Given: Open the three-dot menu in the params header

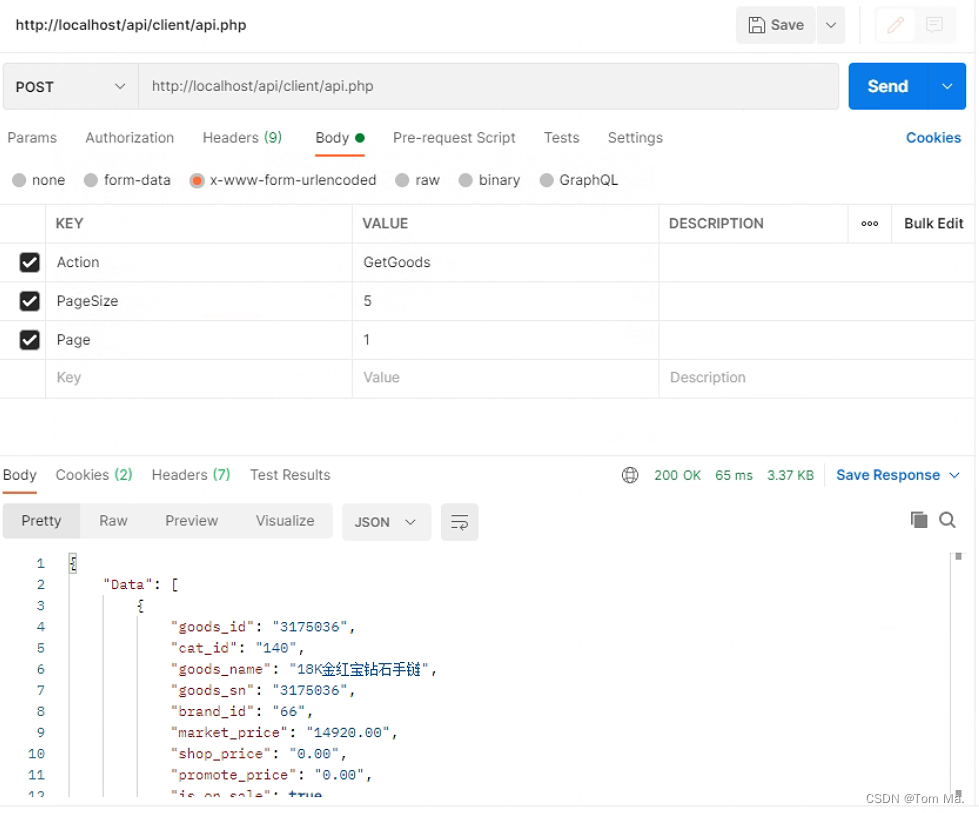Looking at the screenshot, I should 869,223.
